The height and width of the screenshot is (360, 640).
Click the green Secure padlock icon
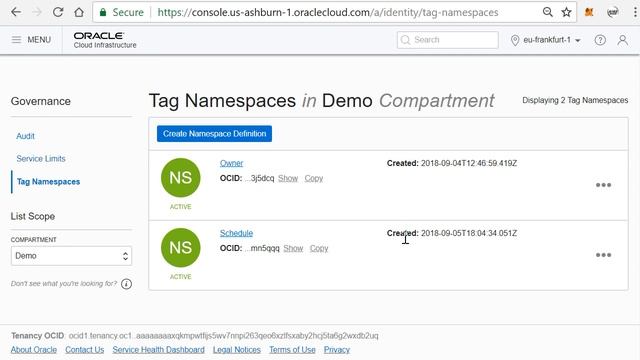(x=103, y=12)
